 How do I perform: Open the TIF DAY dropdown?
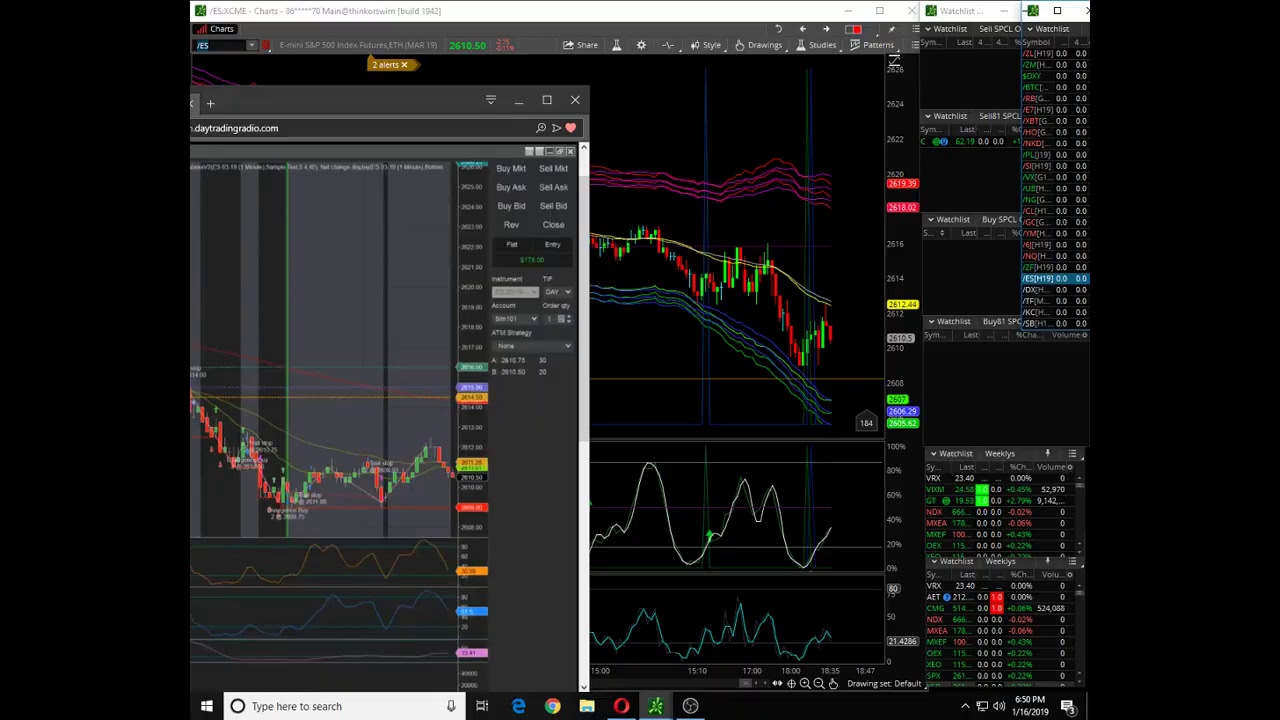(557, 291)
